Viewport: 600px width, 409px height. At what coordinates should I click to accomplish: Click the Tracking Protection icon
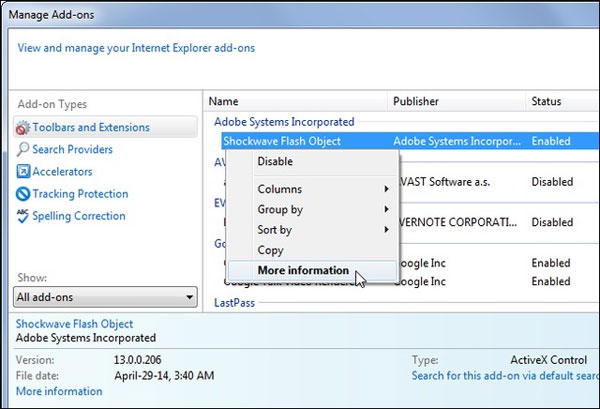(24, 194)
